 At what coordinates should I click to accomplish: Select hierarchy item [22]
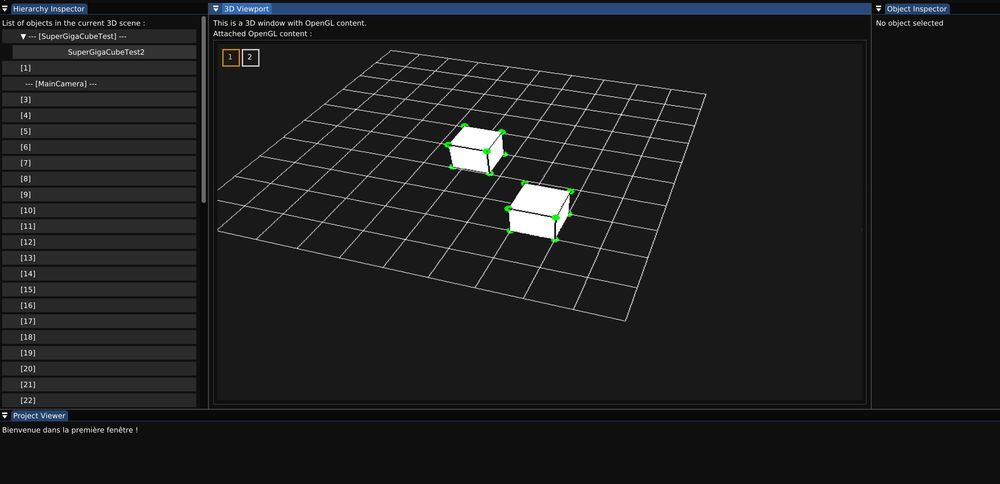(x=99, y=400)
